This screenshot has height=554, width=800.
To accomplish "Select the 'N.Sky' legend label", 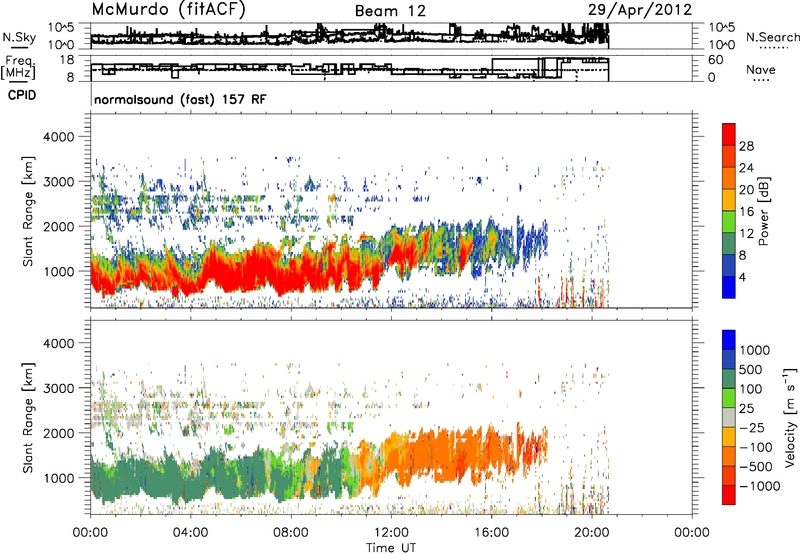I will 19,37.
